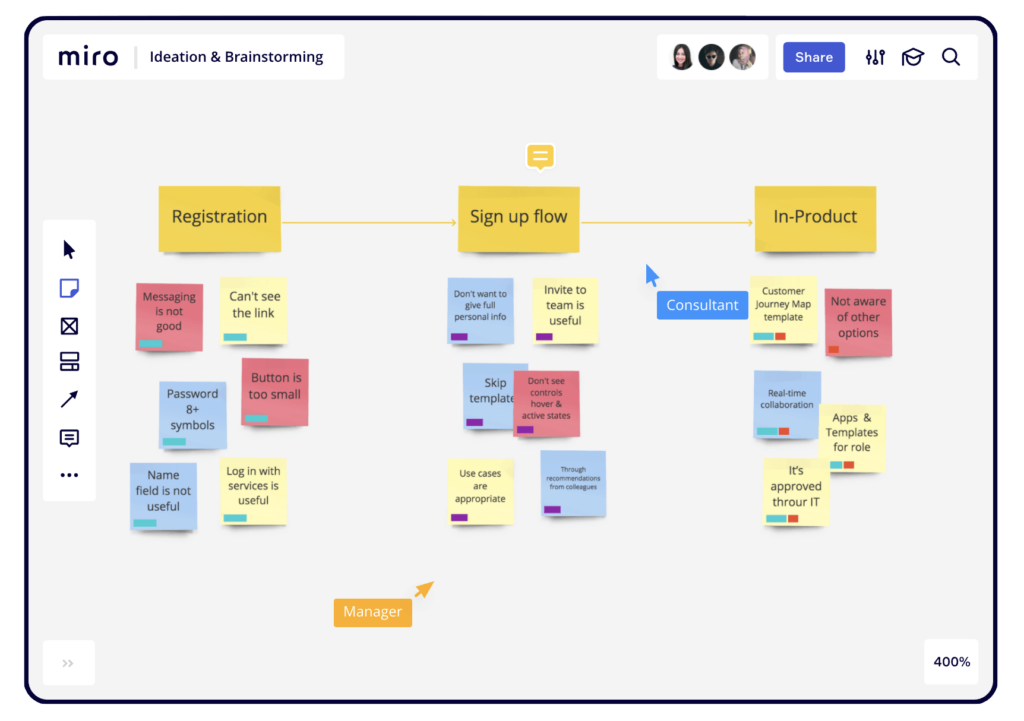Open the 400% zoom level control
This screenshot has width=1024, height=721.
[952, 662]
